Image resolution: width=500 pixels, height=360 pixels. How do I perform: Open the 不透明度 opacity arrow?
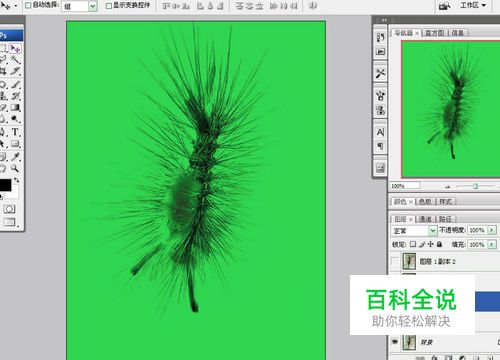[x=492, y=230]
